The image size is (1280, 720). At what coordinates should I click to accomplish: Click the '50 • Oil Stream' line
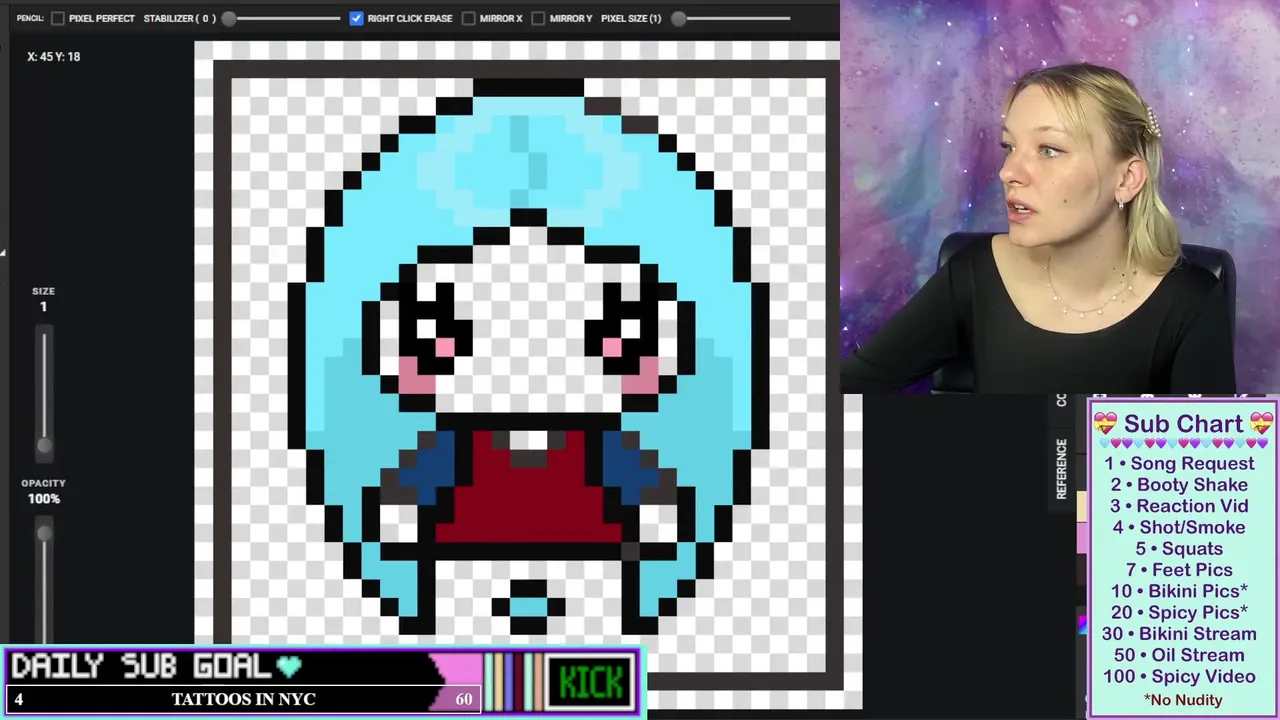coord(1179,655)
